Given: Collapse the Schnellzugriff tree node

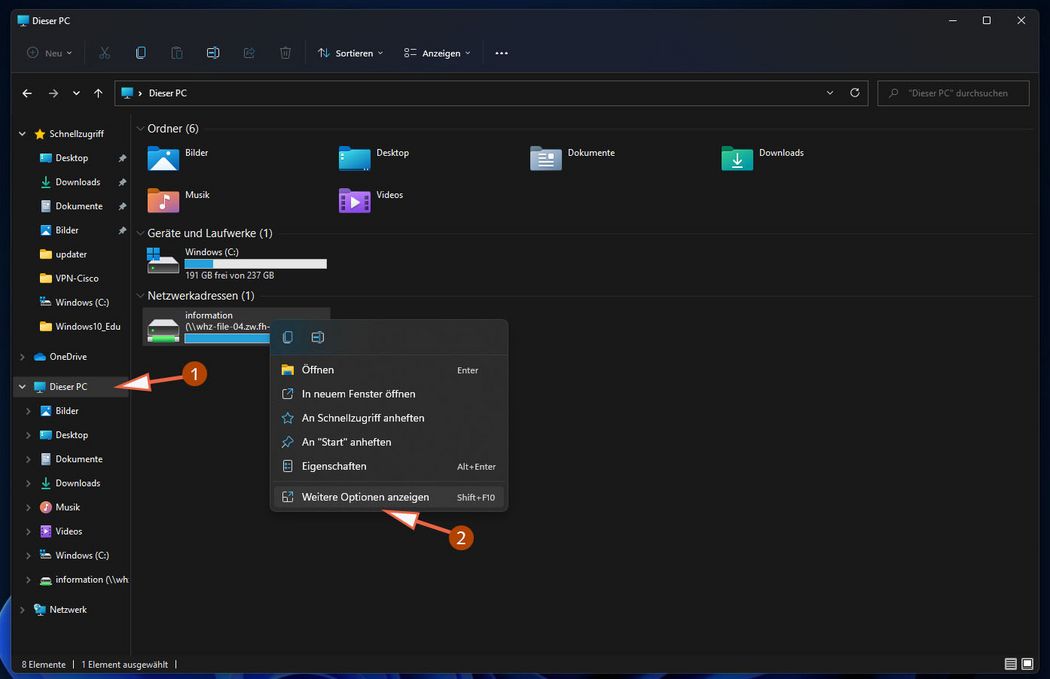Looking at the screenshot, I should [22, 134].
